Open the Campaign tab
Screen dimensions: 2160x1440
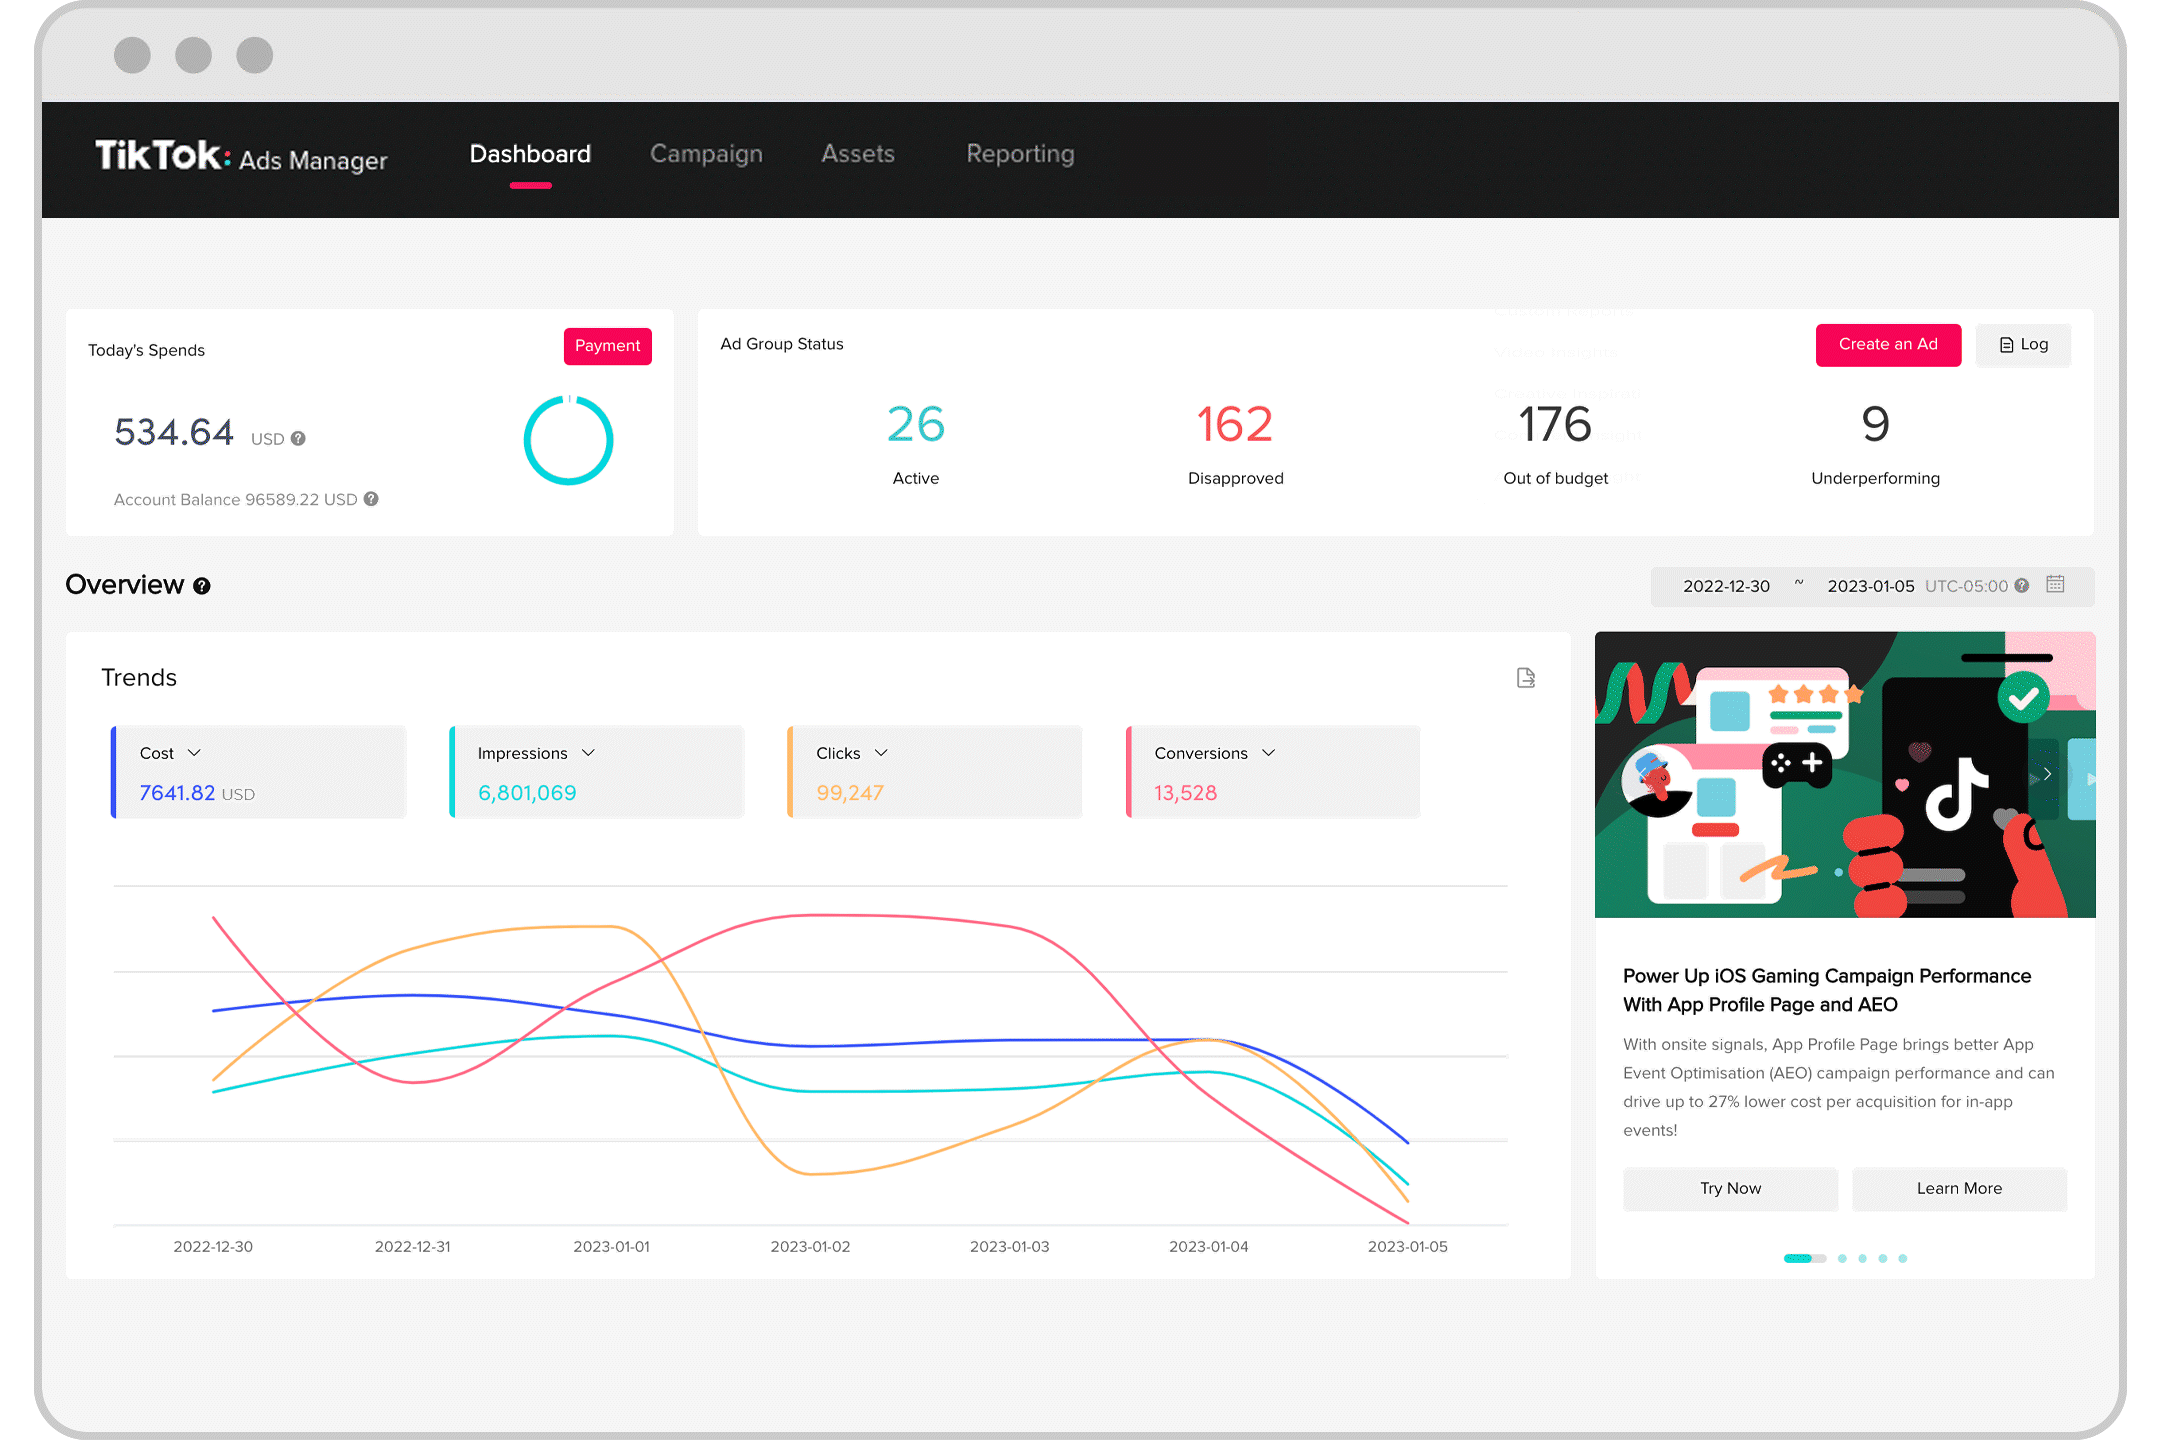pyautogui.click(x=704, y=154)
